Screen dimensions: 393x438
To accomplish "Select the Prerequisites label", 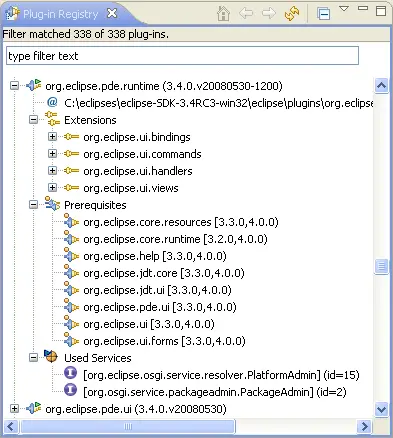I will [x=95, y=205].
